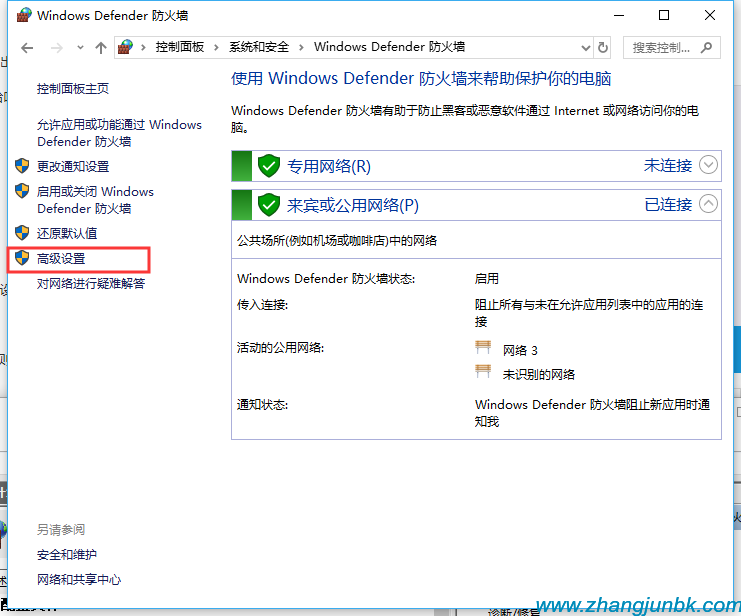Open the 控制面板 breadcrumb

(180, 47)
